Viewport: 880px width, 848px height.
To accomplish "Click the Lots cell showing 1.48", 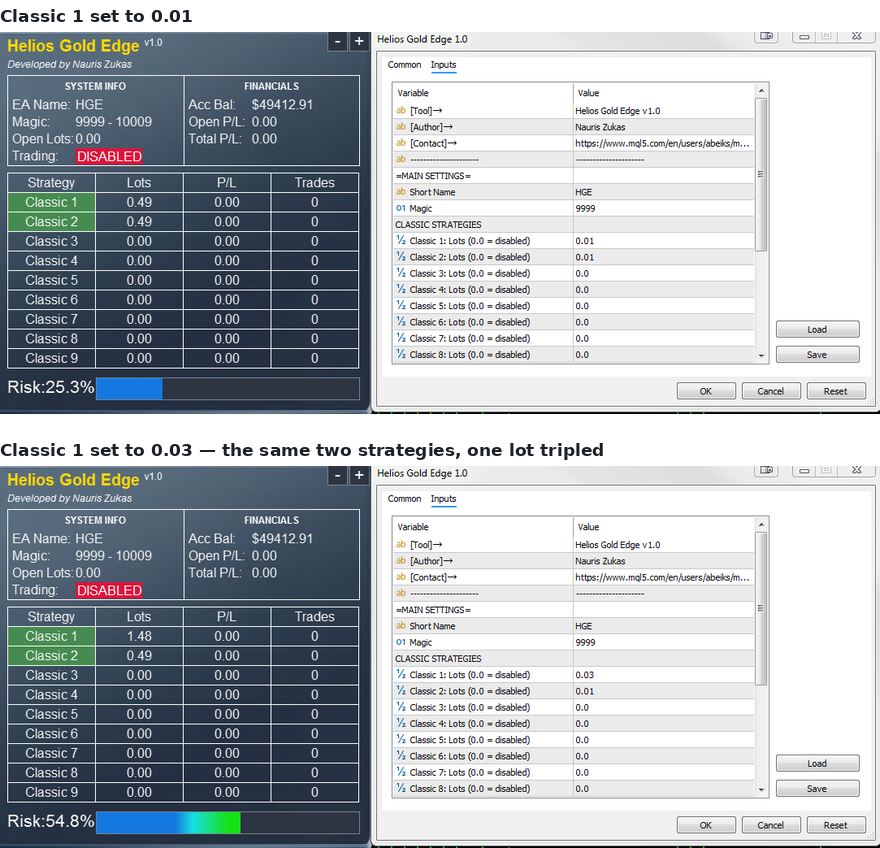I will click(x=139, y=636).
